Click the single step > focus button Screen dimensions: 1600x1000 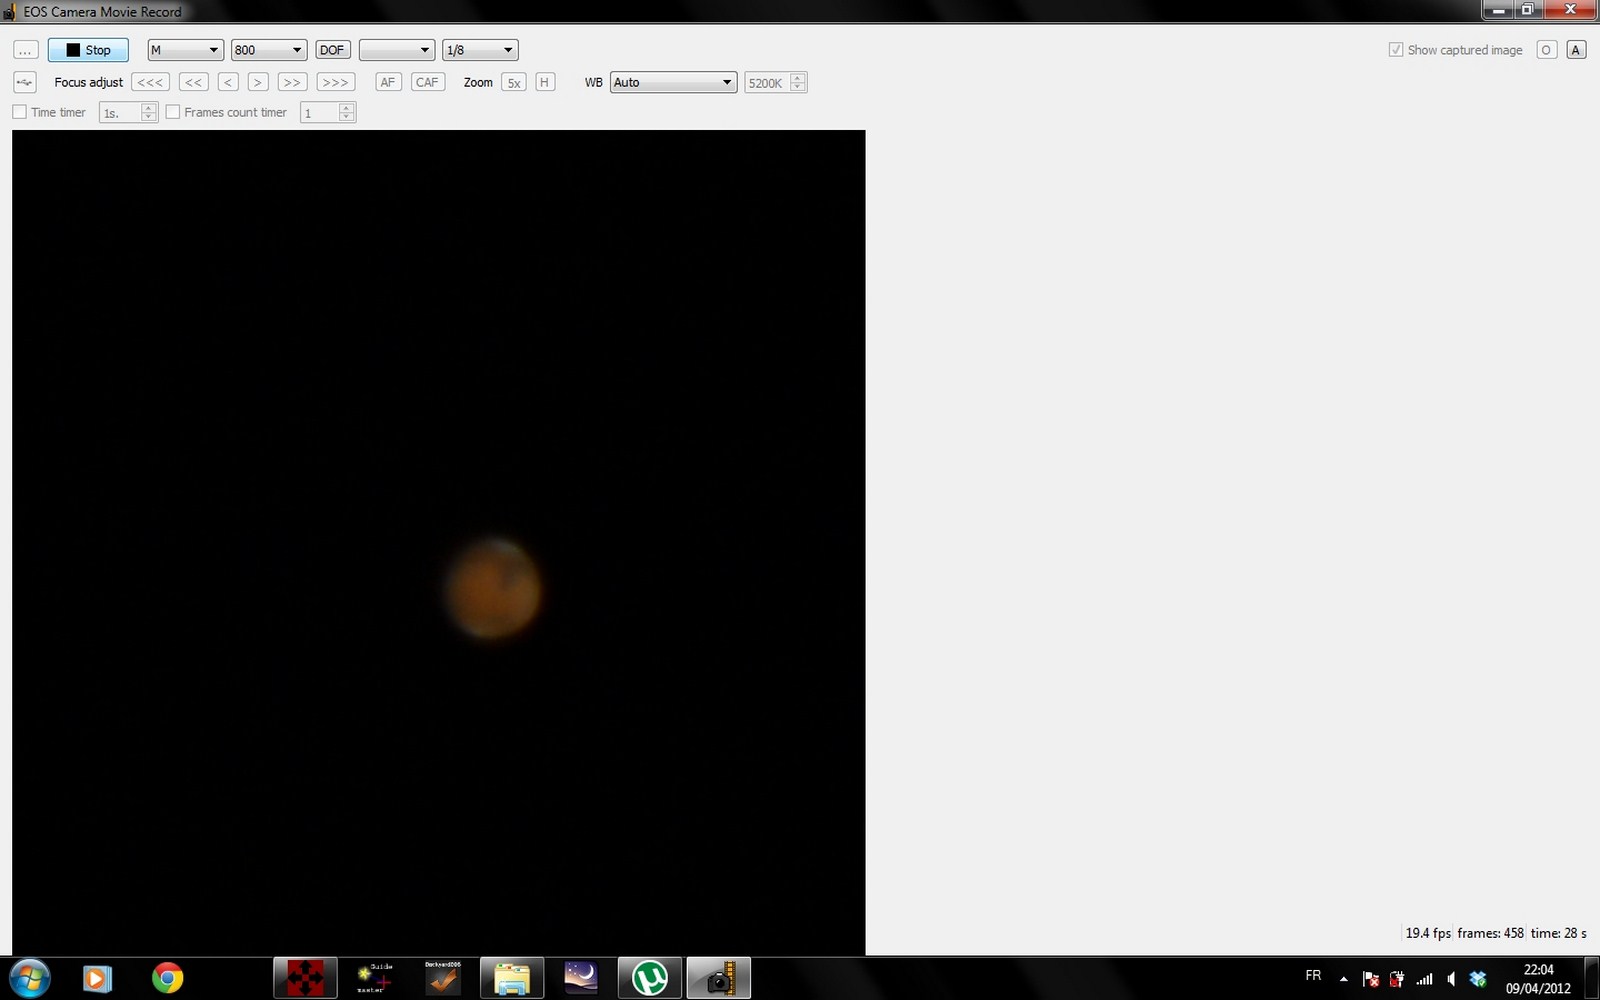click(258, 82)
